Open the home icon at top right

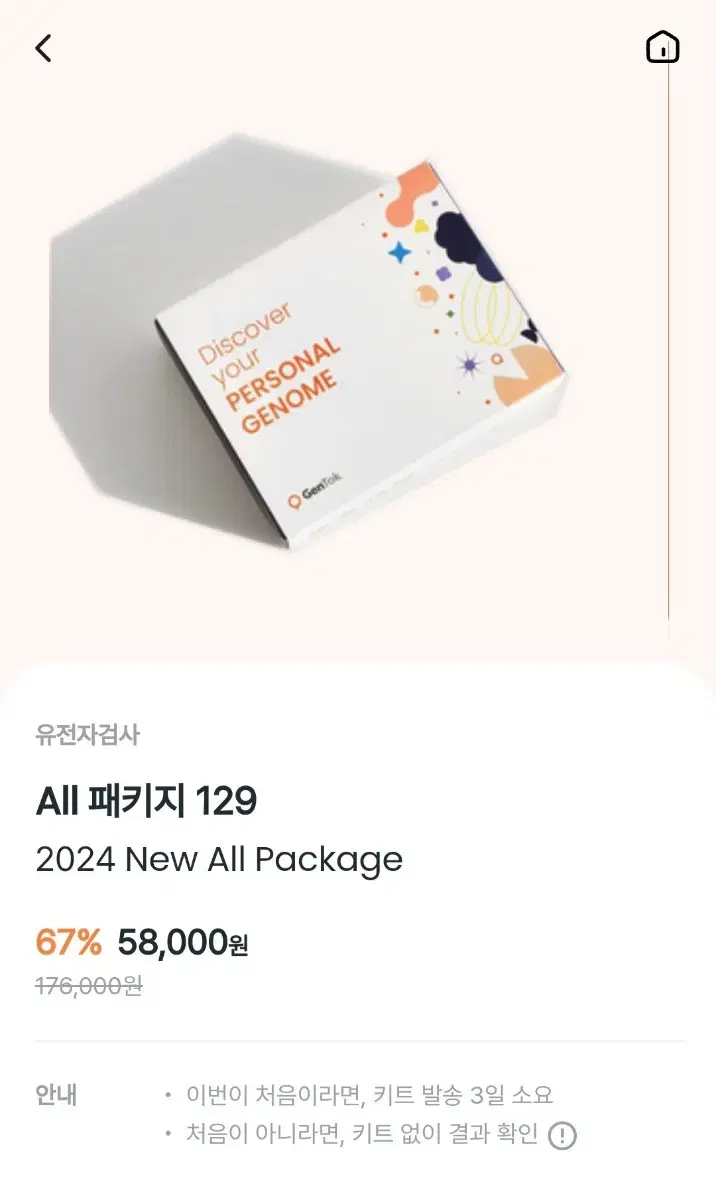point(663,47)
